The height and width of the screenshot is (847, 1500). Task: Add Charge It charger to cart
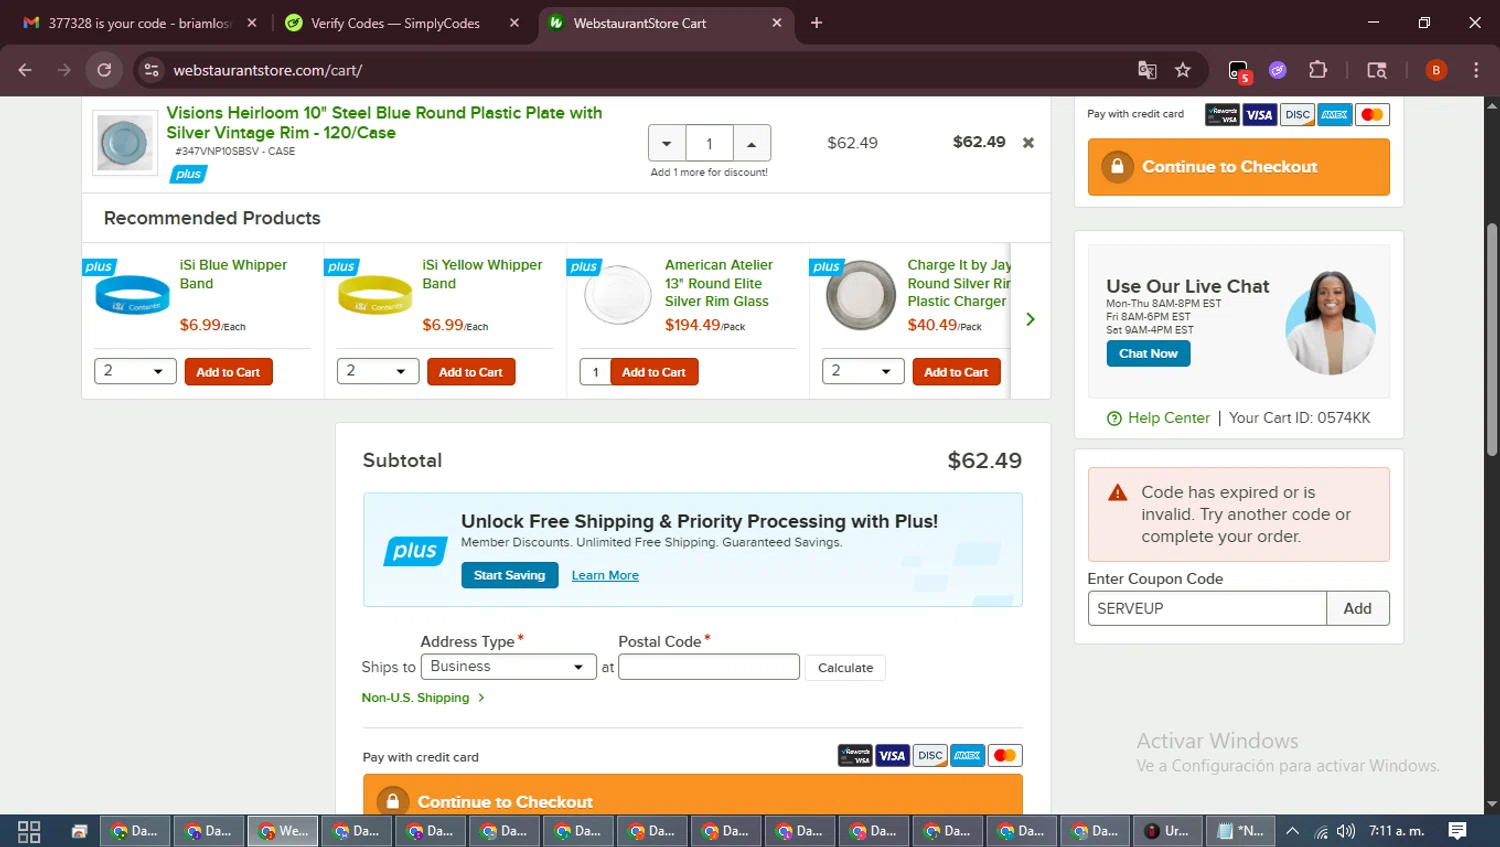click(x=956, y=372)
